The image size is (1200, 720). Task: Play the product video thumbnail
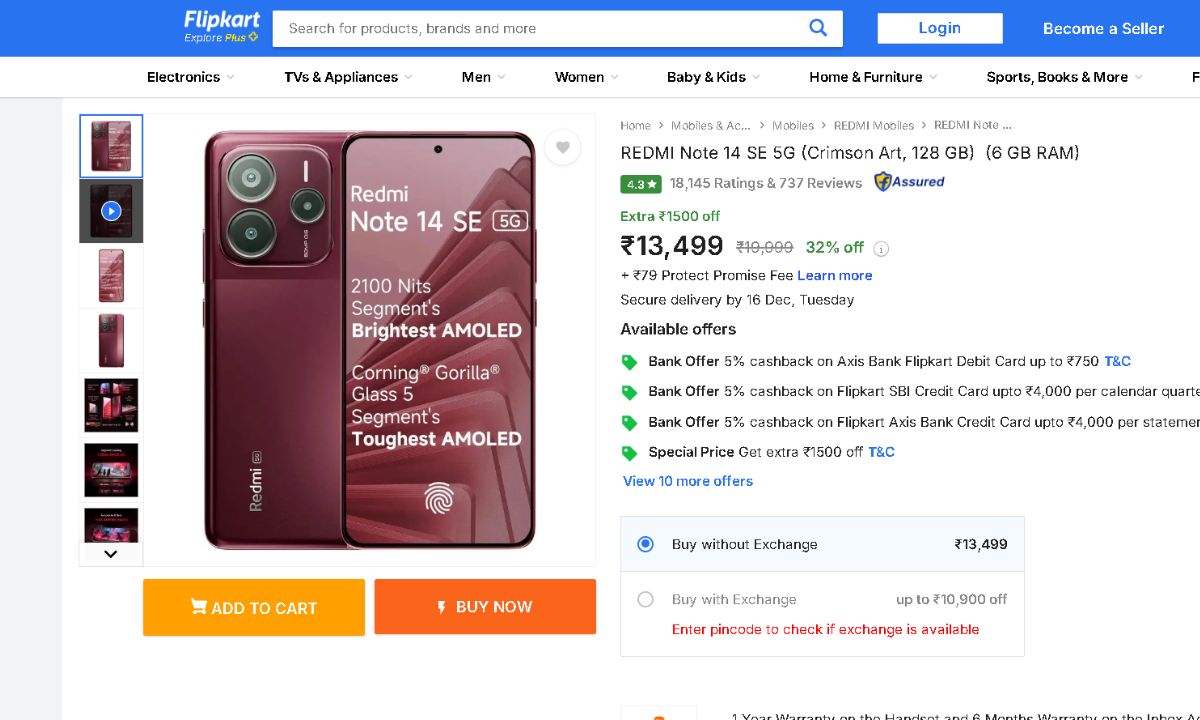pyautogui.click(x=111, y=211)
